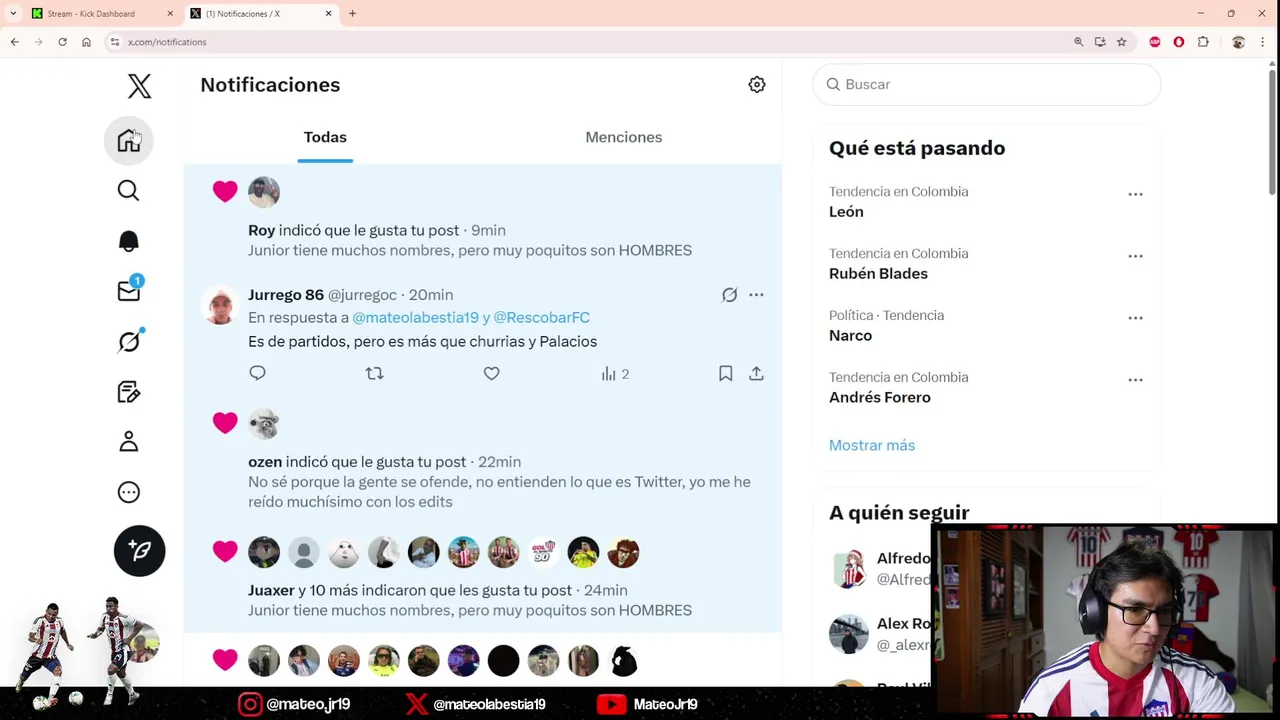
Task: Repost Jurrego 86's reply
Action: coord(374,373)
